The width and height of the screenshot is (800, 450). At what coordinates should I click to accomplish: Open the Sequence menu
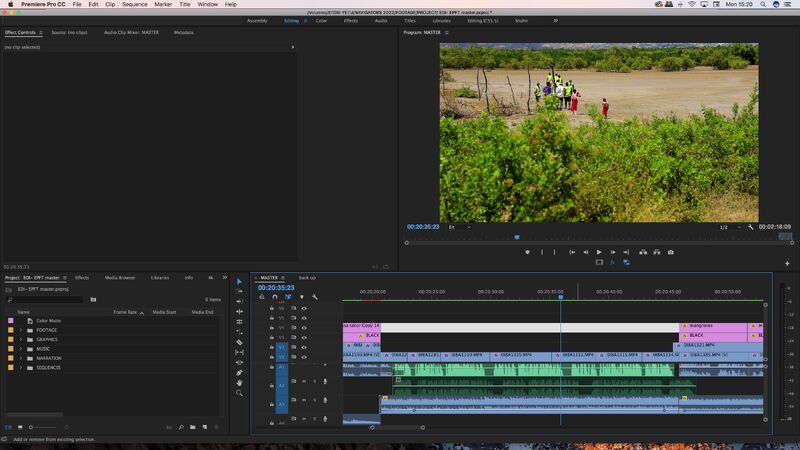134,4
